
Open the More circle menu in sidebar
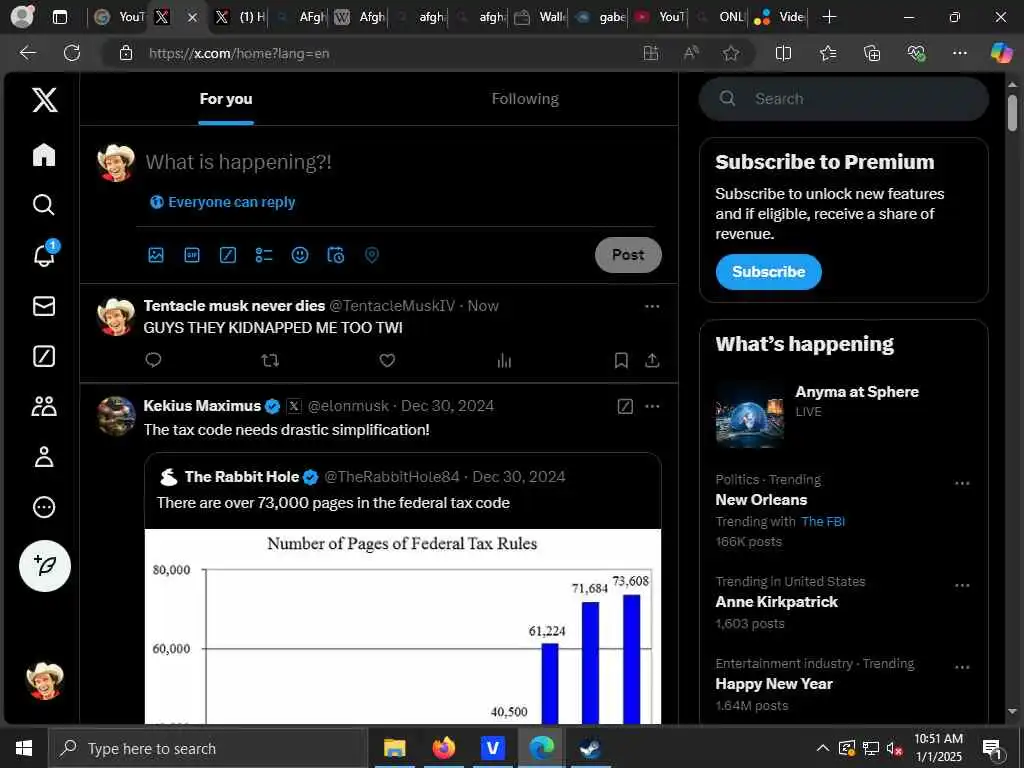tap(44, 507)
